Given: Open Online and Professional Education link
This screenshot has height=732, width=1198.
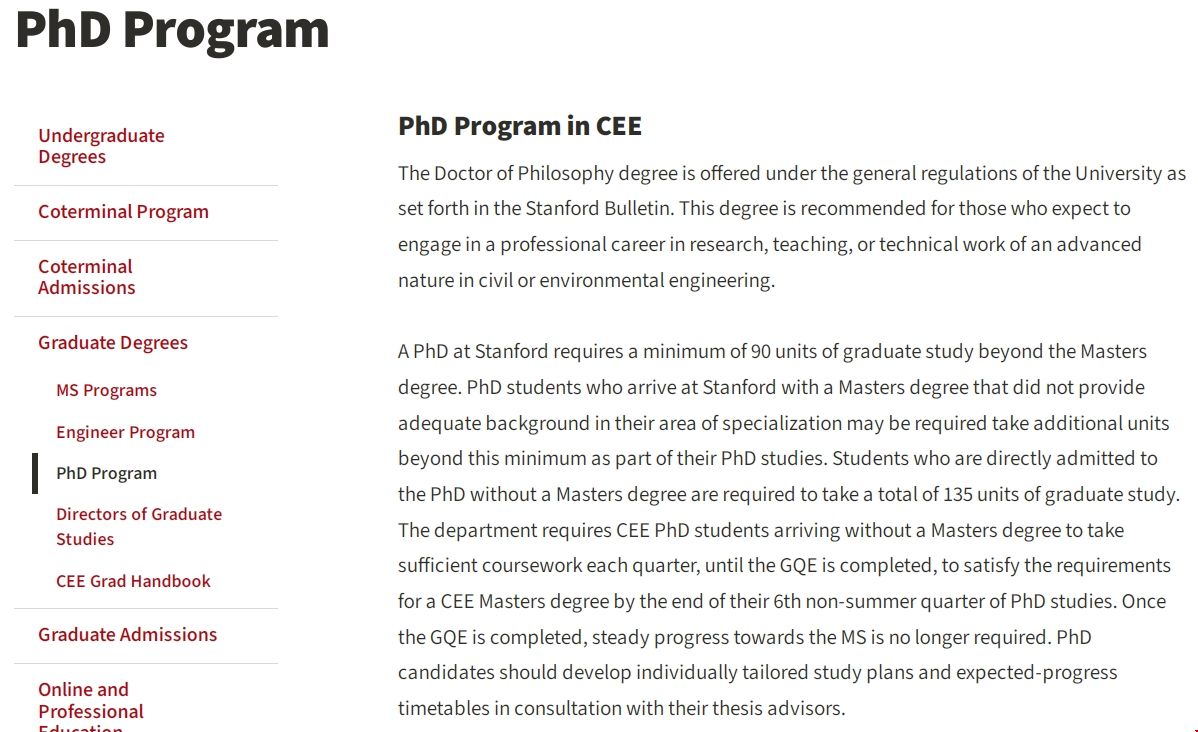Looking at the screenshot, I should 90,701.
